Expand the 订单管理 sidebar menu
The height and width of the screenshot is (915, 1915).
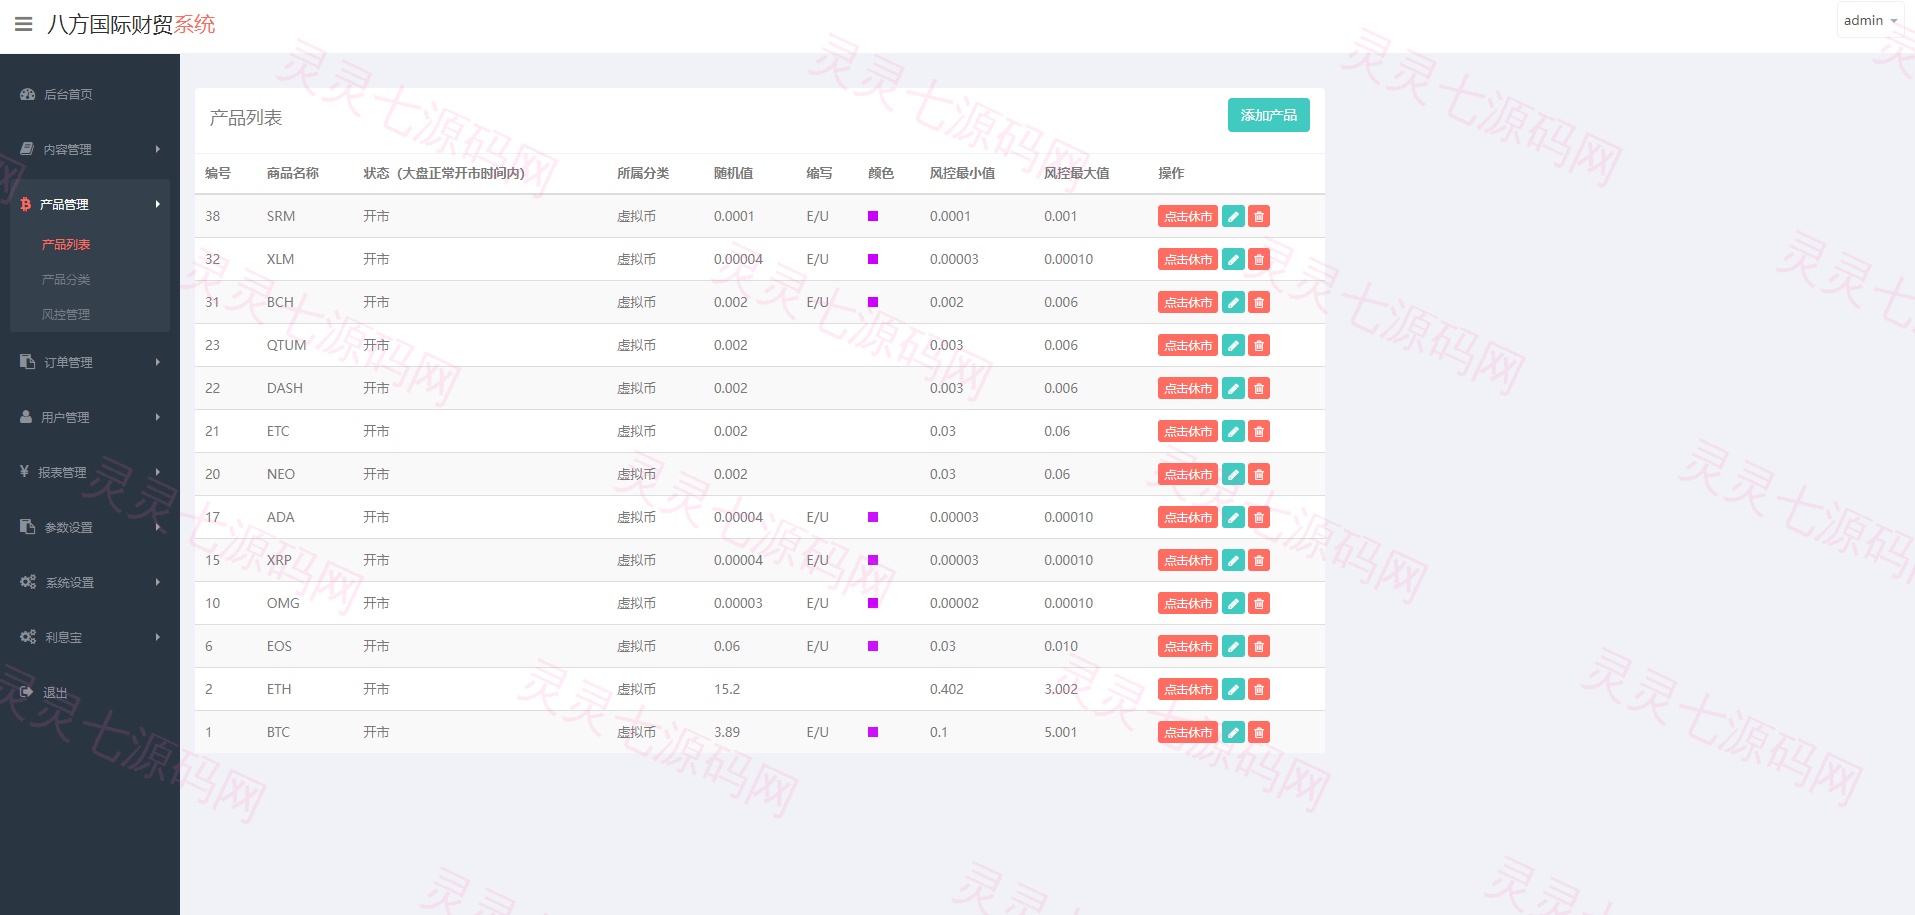pos(90,362)
